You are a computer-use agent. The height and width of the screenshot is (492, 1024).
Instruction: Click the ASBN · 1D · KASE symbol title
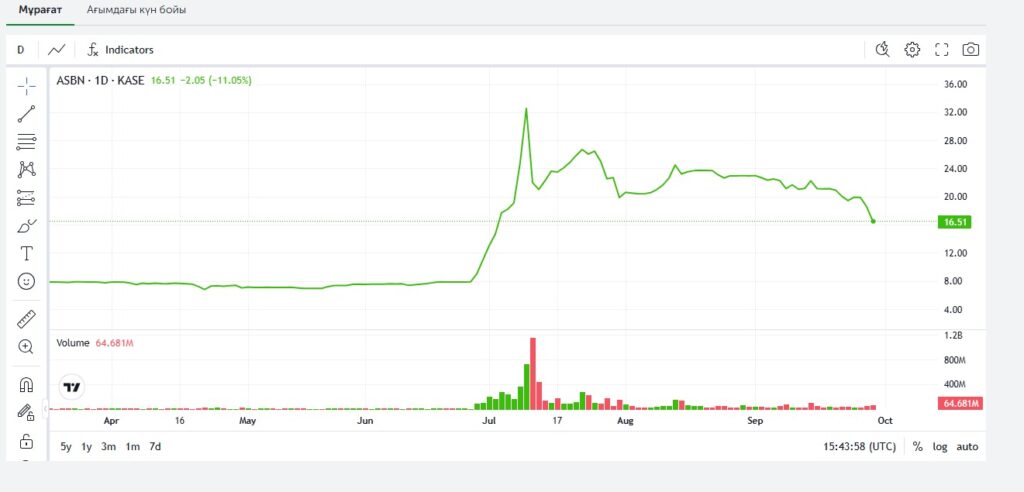[x=101, y=80]
